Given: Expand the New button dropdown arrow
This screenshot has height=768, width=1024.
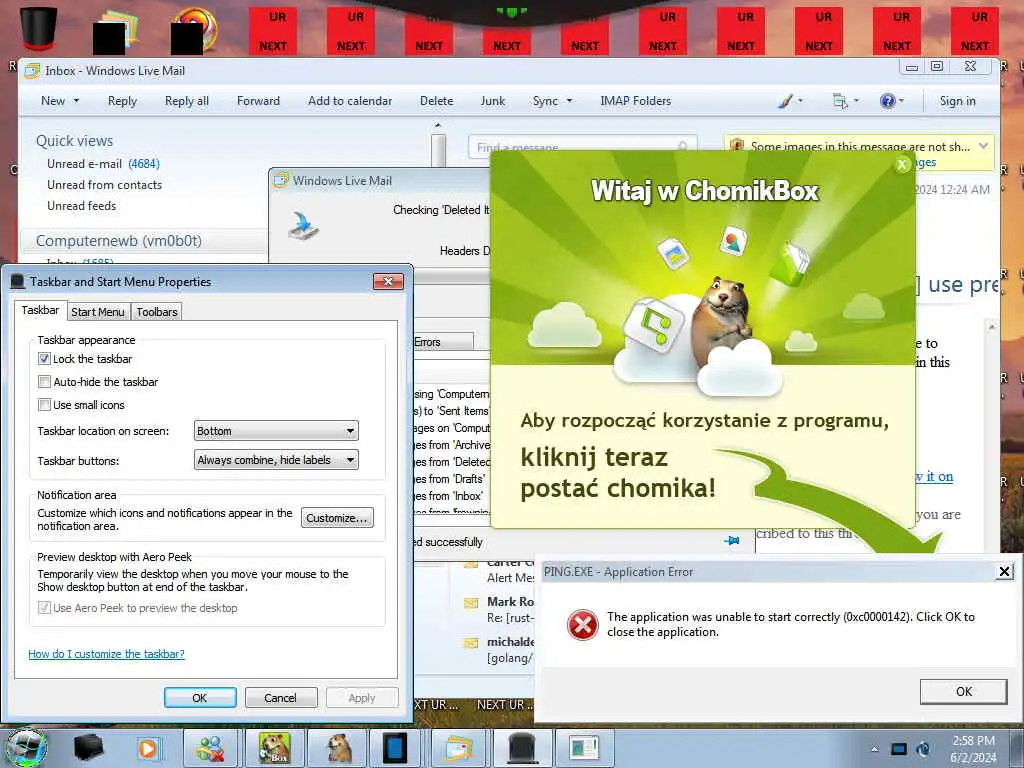Looking at the screenshot, I should [76, 101].
